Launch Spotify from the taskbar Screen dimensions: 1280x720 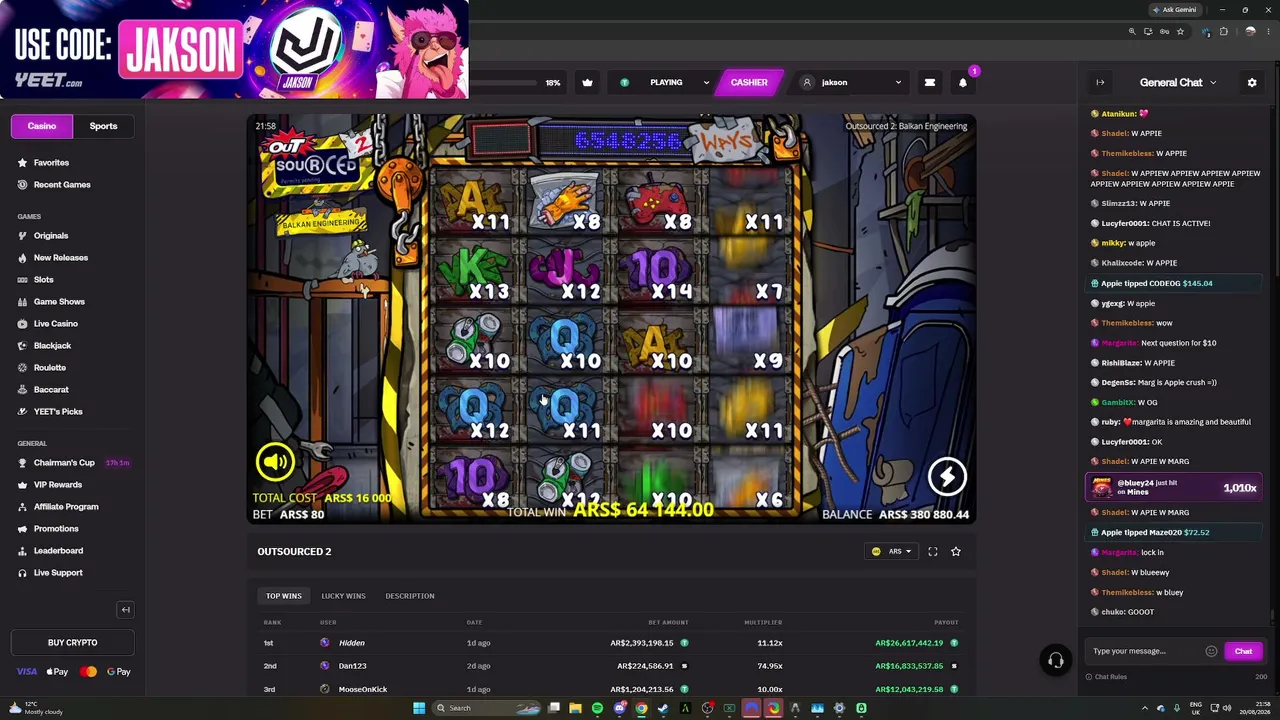point(597,708)
